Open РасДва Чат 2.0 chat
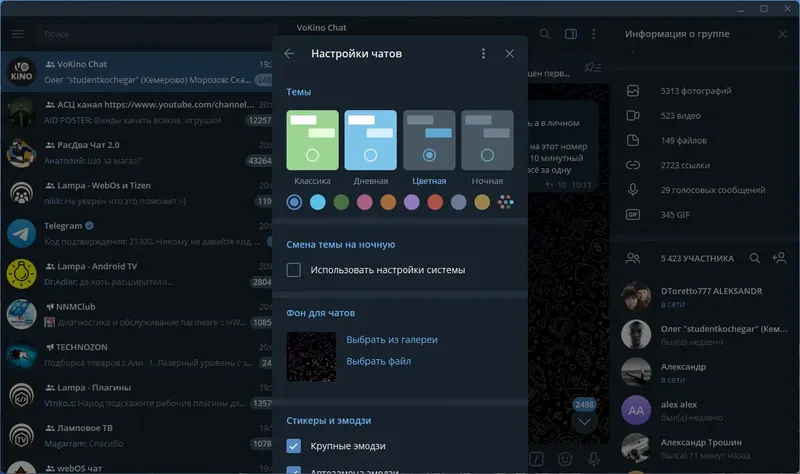The width and height of the screenshot is (800, 474). tap(137, 153)
